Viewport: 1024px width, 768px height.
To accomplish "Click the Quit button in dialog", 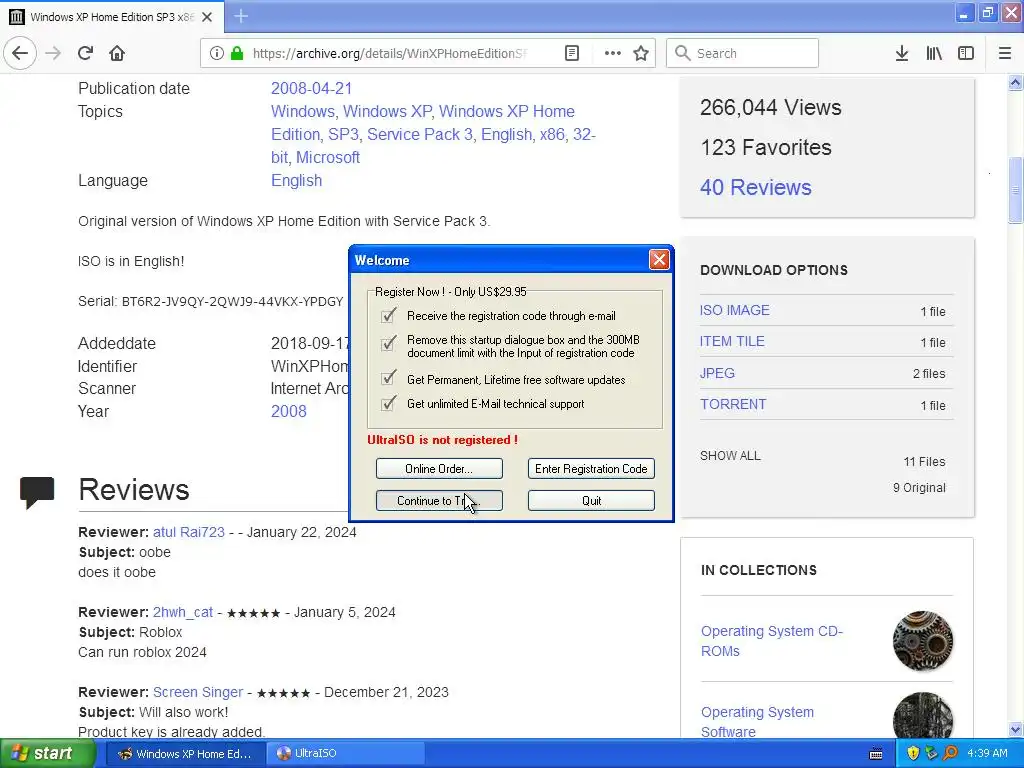I will pos(591,500).
